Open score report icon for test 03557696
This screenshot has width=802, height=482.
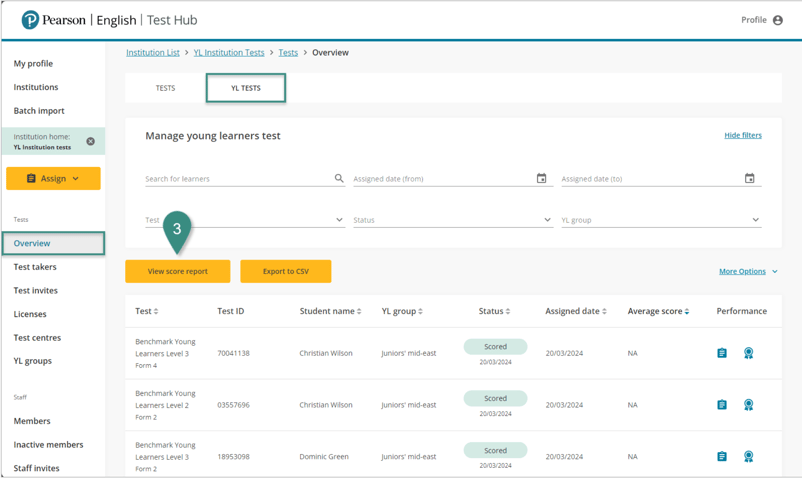[722, 405]
